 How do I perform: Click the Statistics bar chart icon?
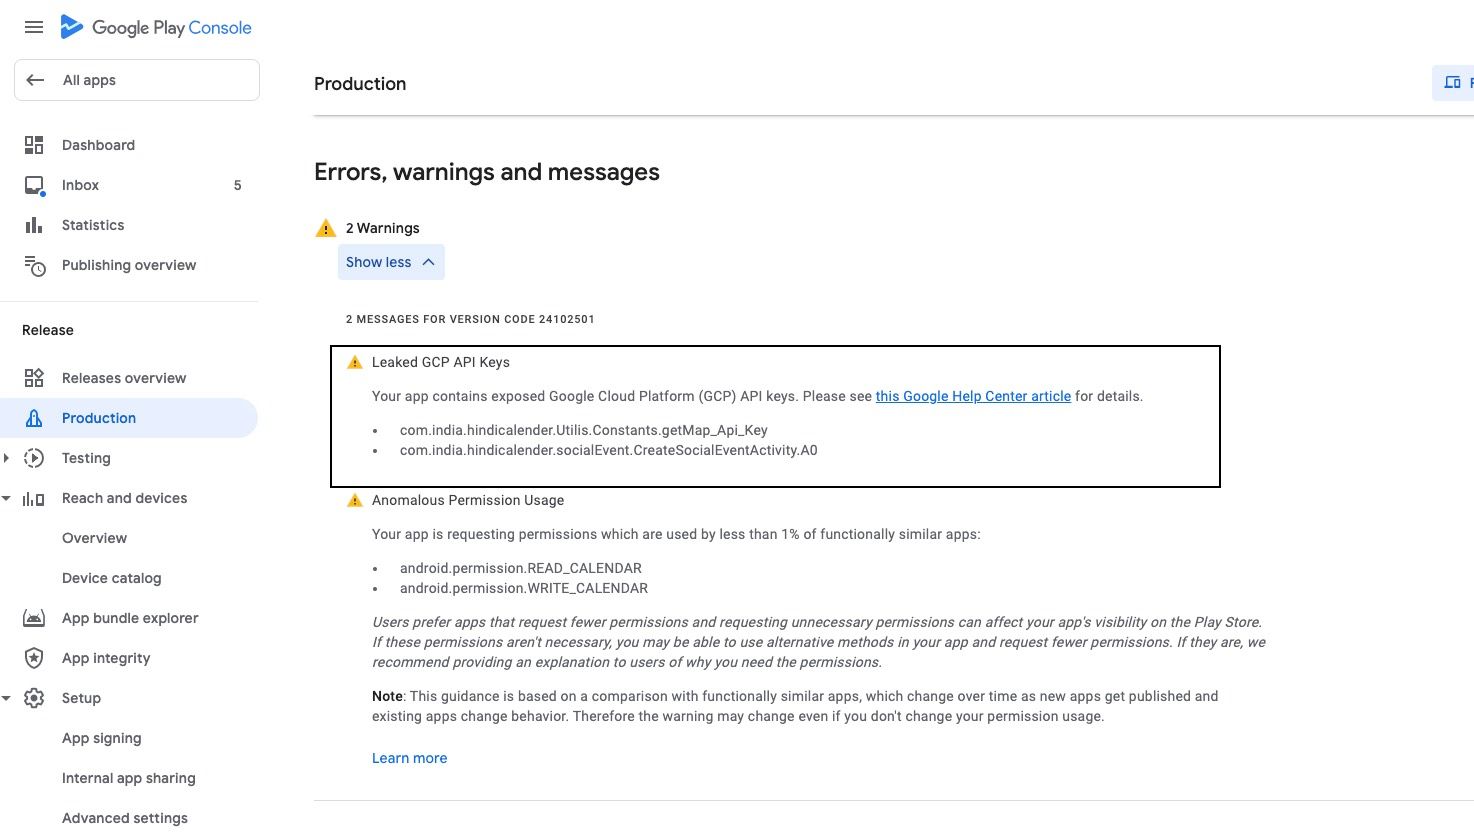34,225
